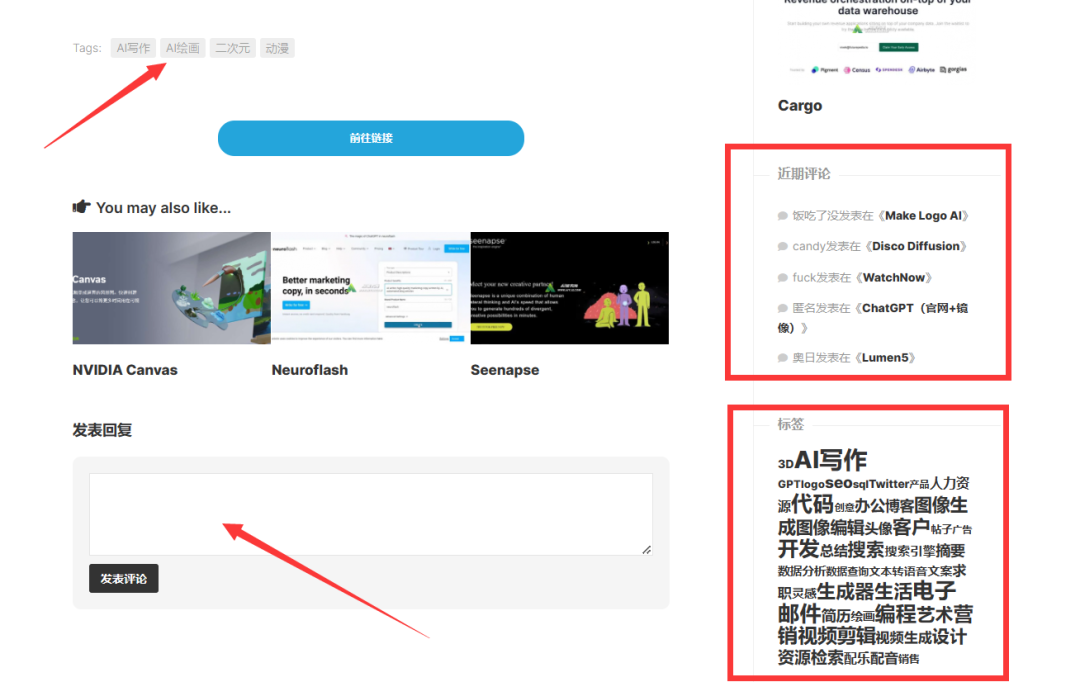This screenshot has height=682, width=1080.
Task: Open the AI绘画 tag next to the Tags label
Action: tap(183, 48)
